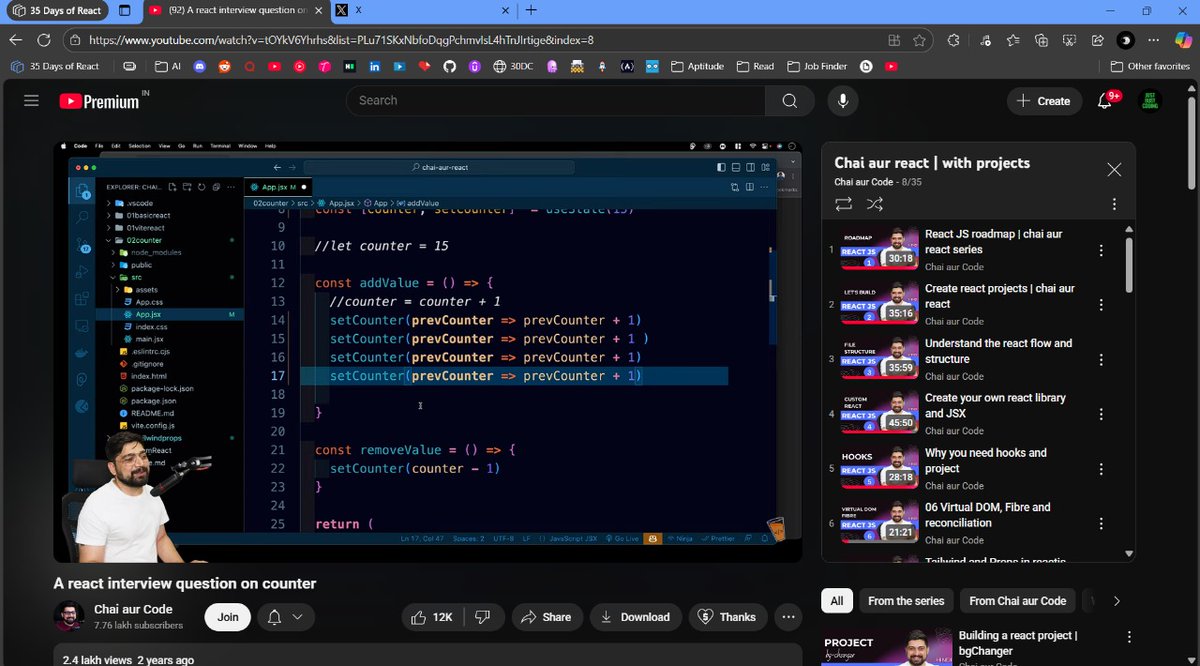Screen dimensions: 1200x666
Task: Click the Join membership button
Action: pyautogui.click(x=228, y=617)
